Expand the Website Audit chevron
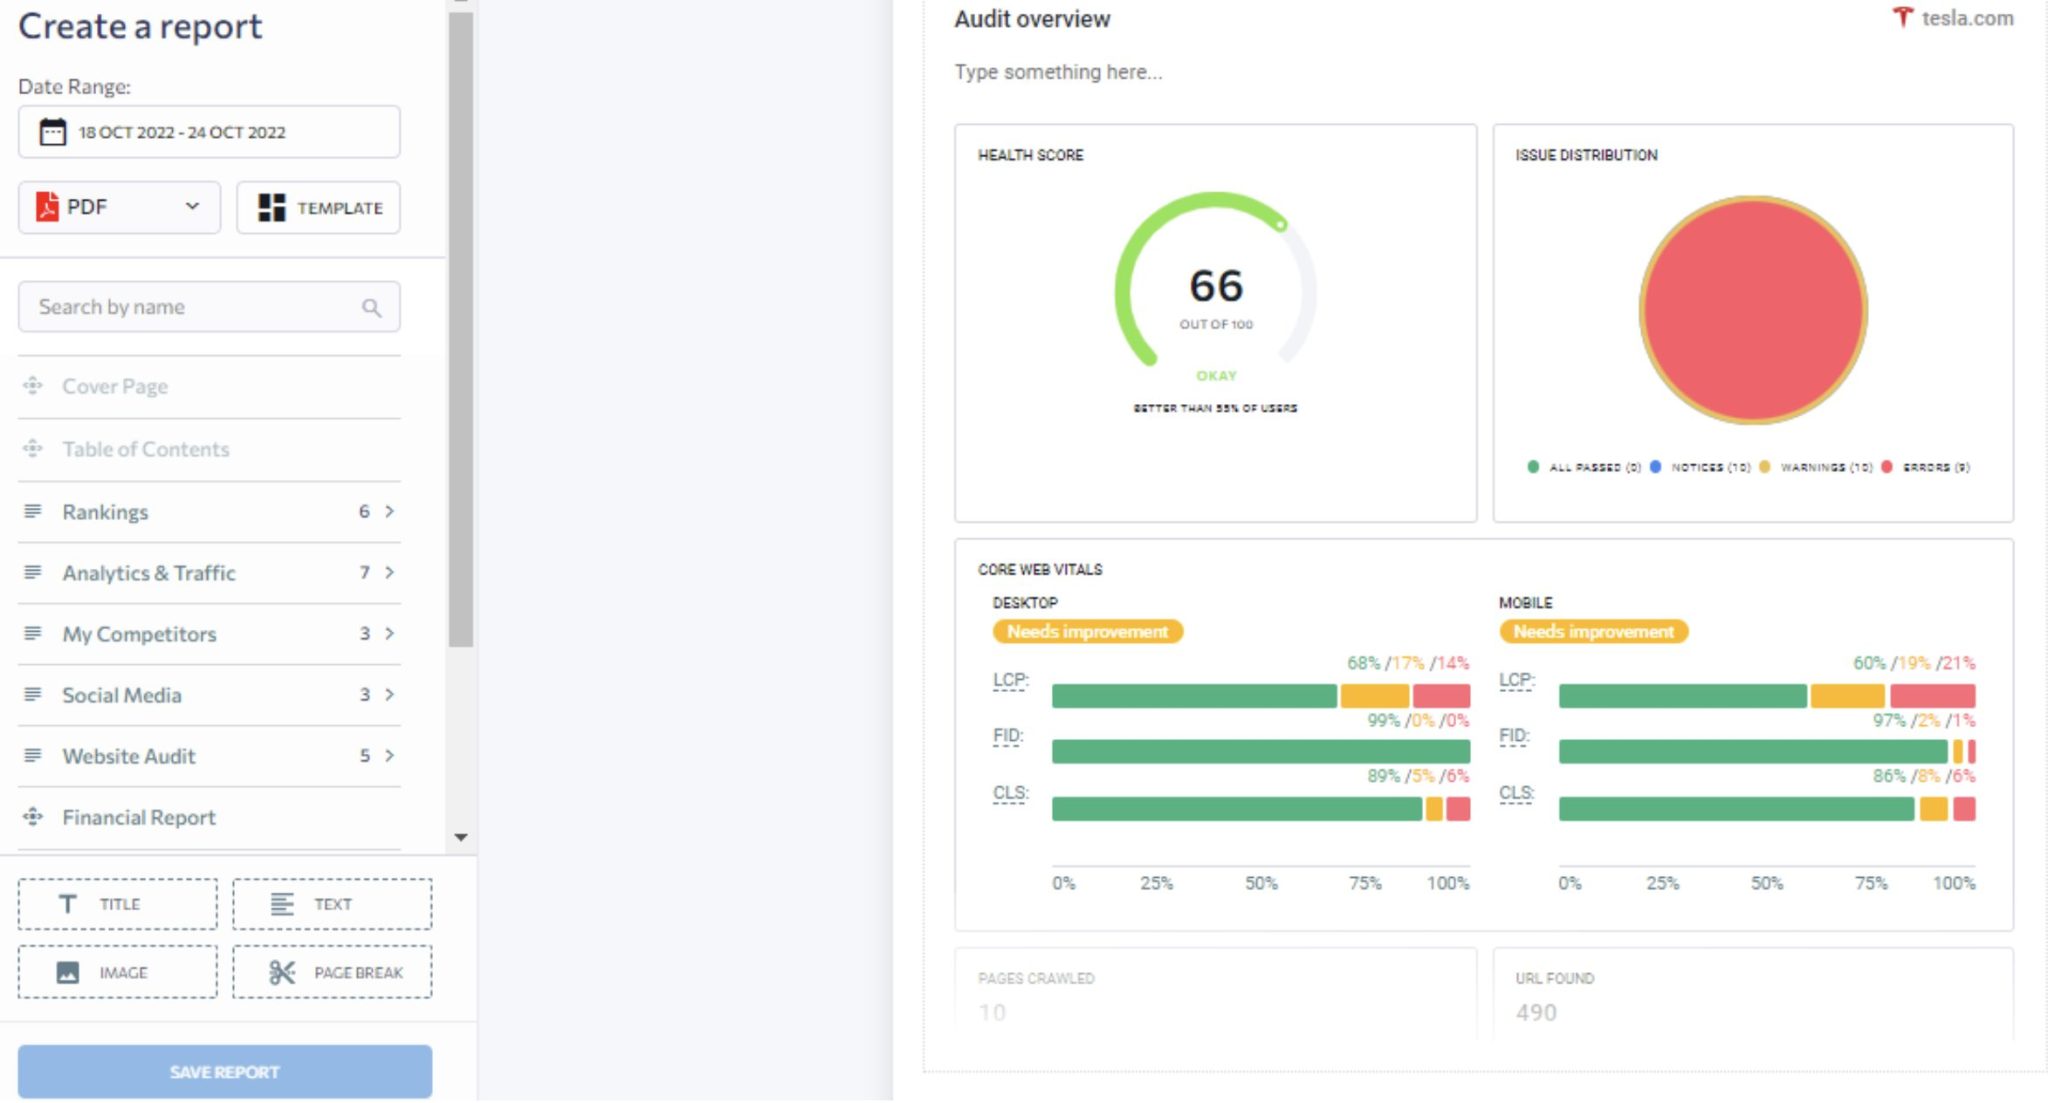 (390, 755)
